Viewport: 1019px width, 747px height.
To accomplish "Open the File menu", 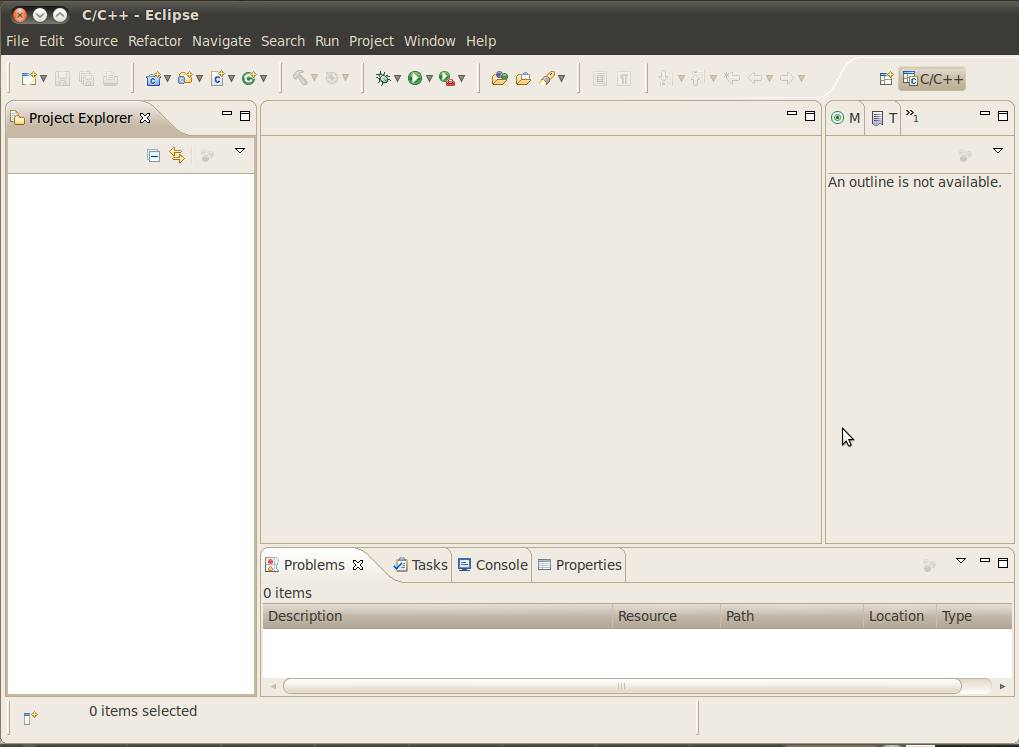I will pos(18,41).
